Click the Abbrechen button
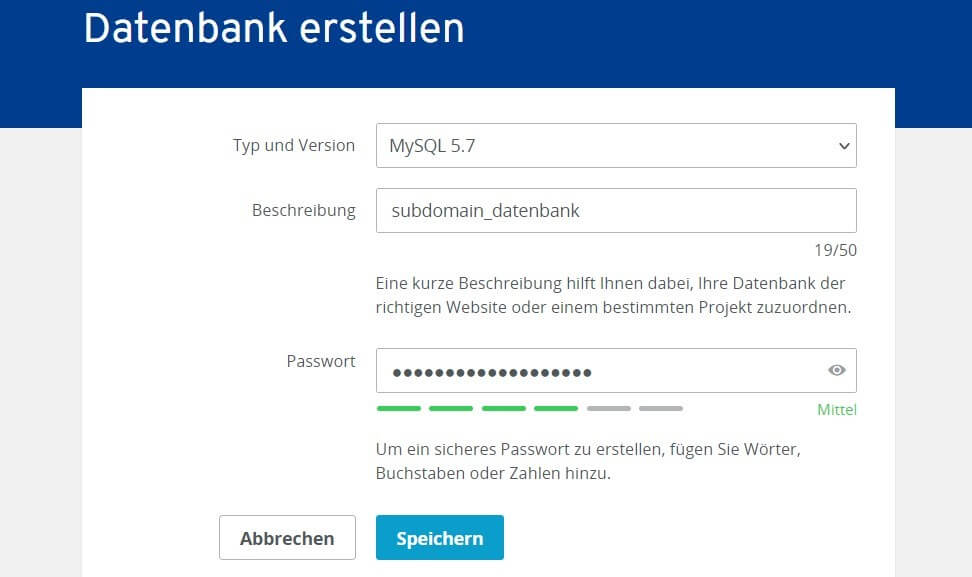The image size is (972, 577). [x=287, y=537]
